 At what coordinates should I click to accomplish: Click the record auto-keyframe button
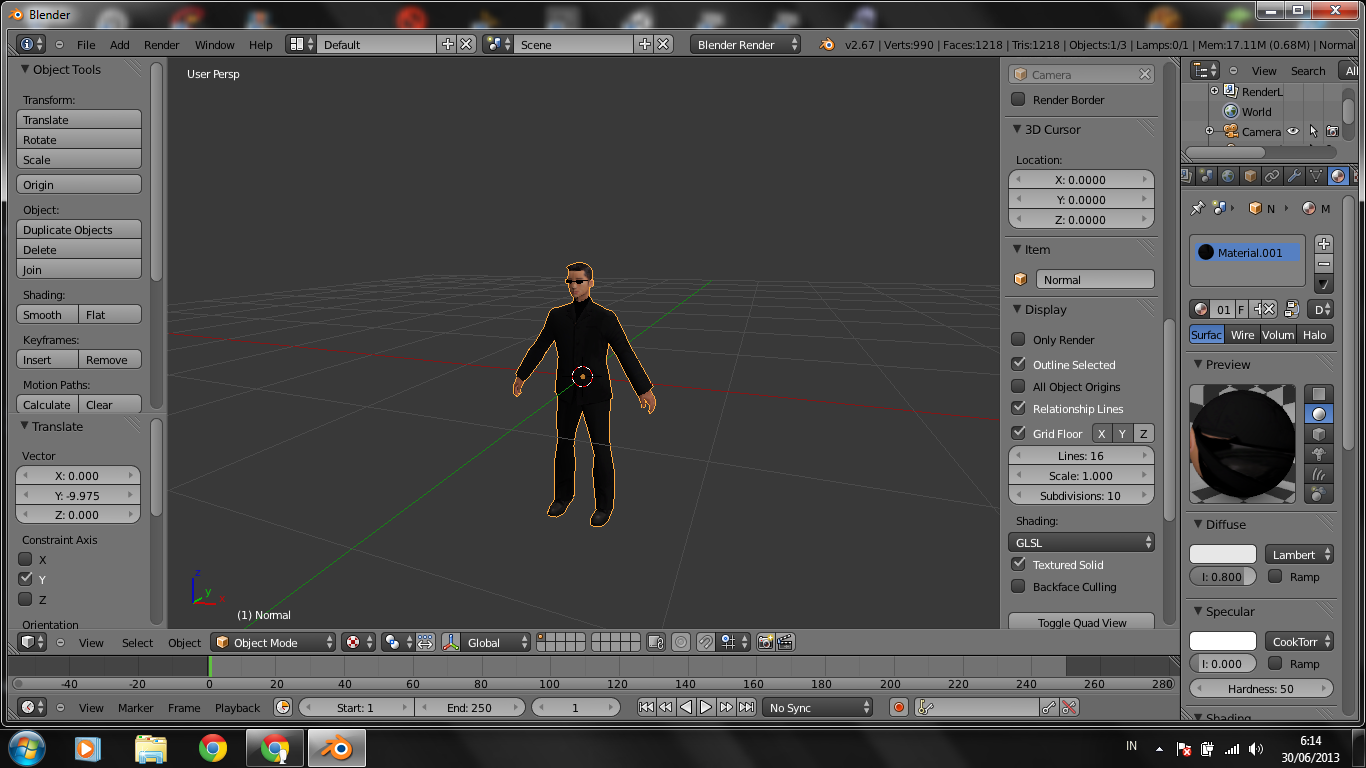(898, 708)
